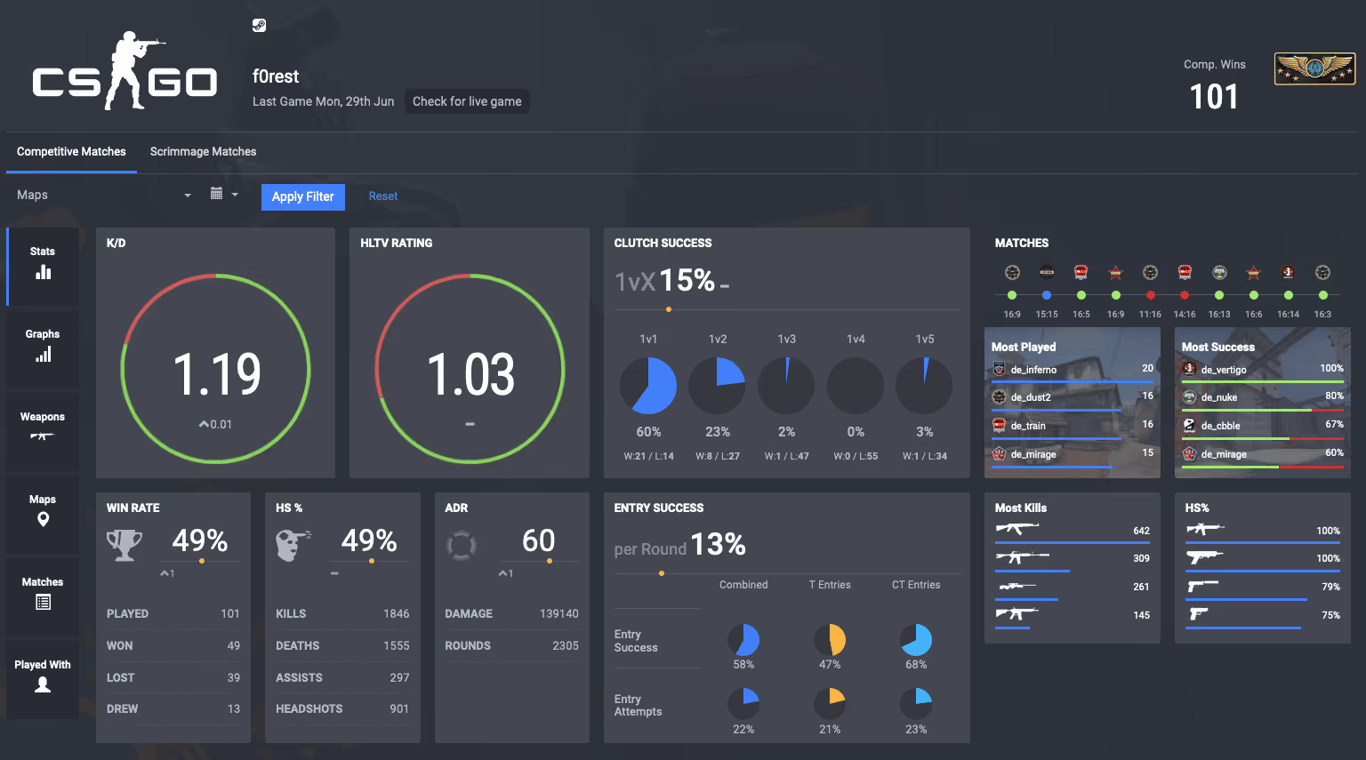Select the match map icon above 16:9 first

coord(1012,272)
